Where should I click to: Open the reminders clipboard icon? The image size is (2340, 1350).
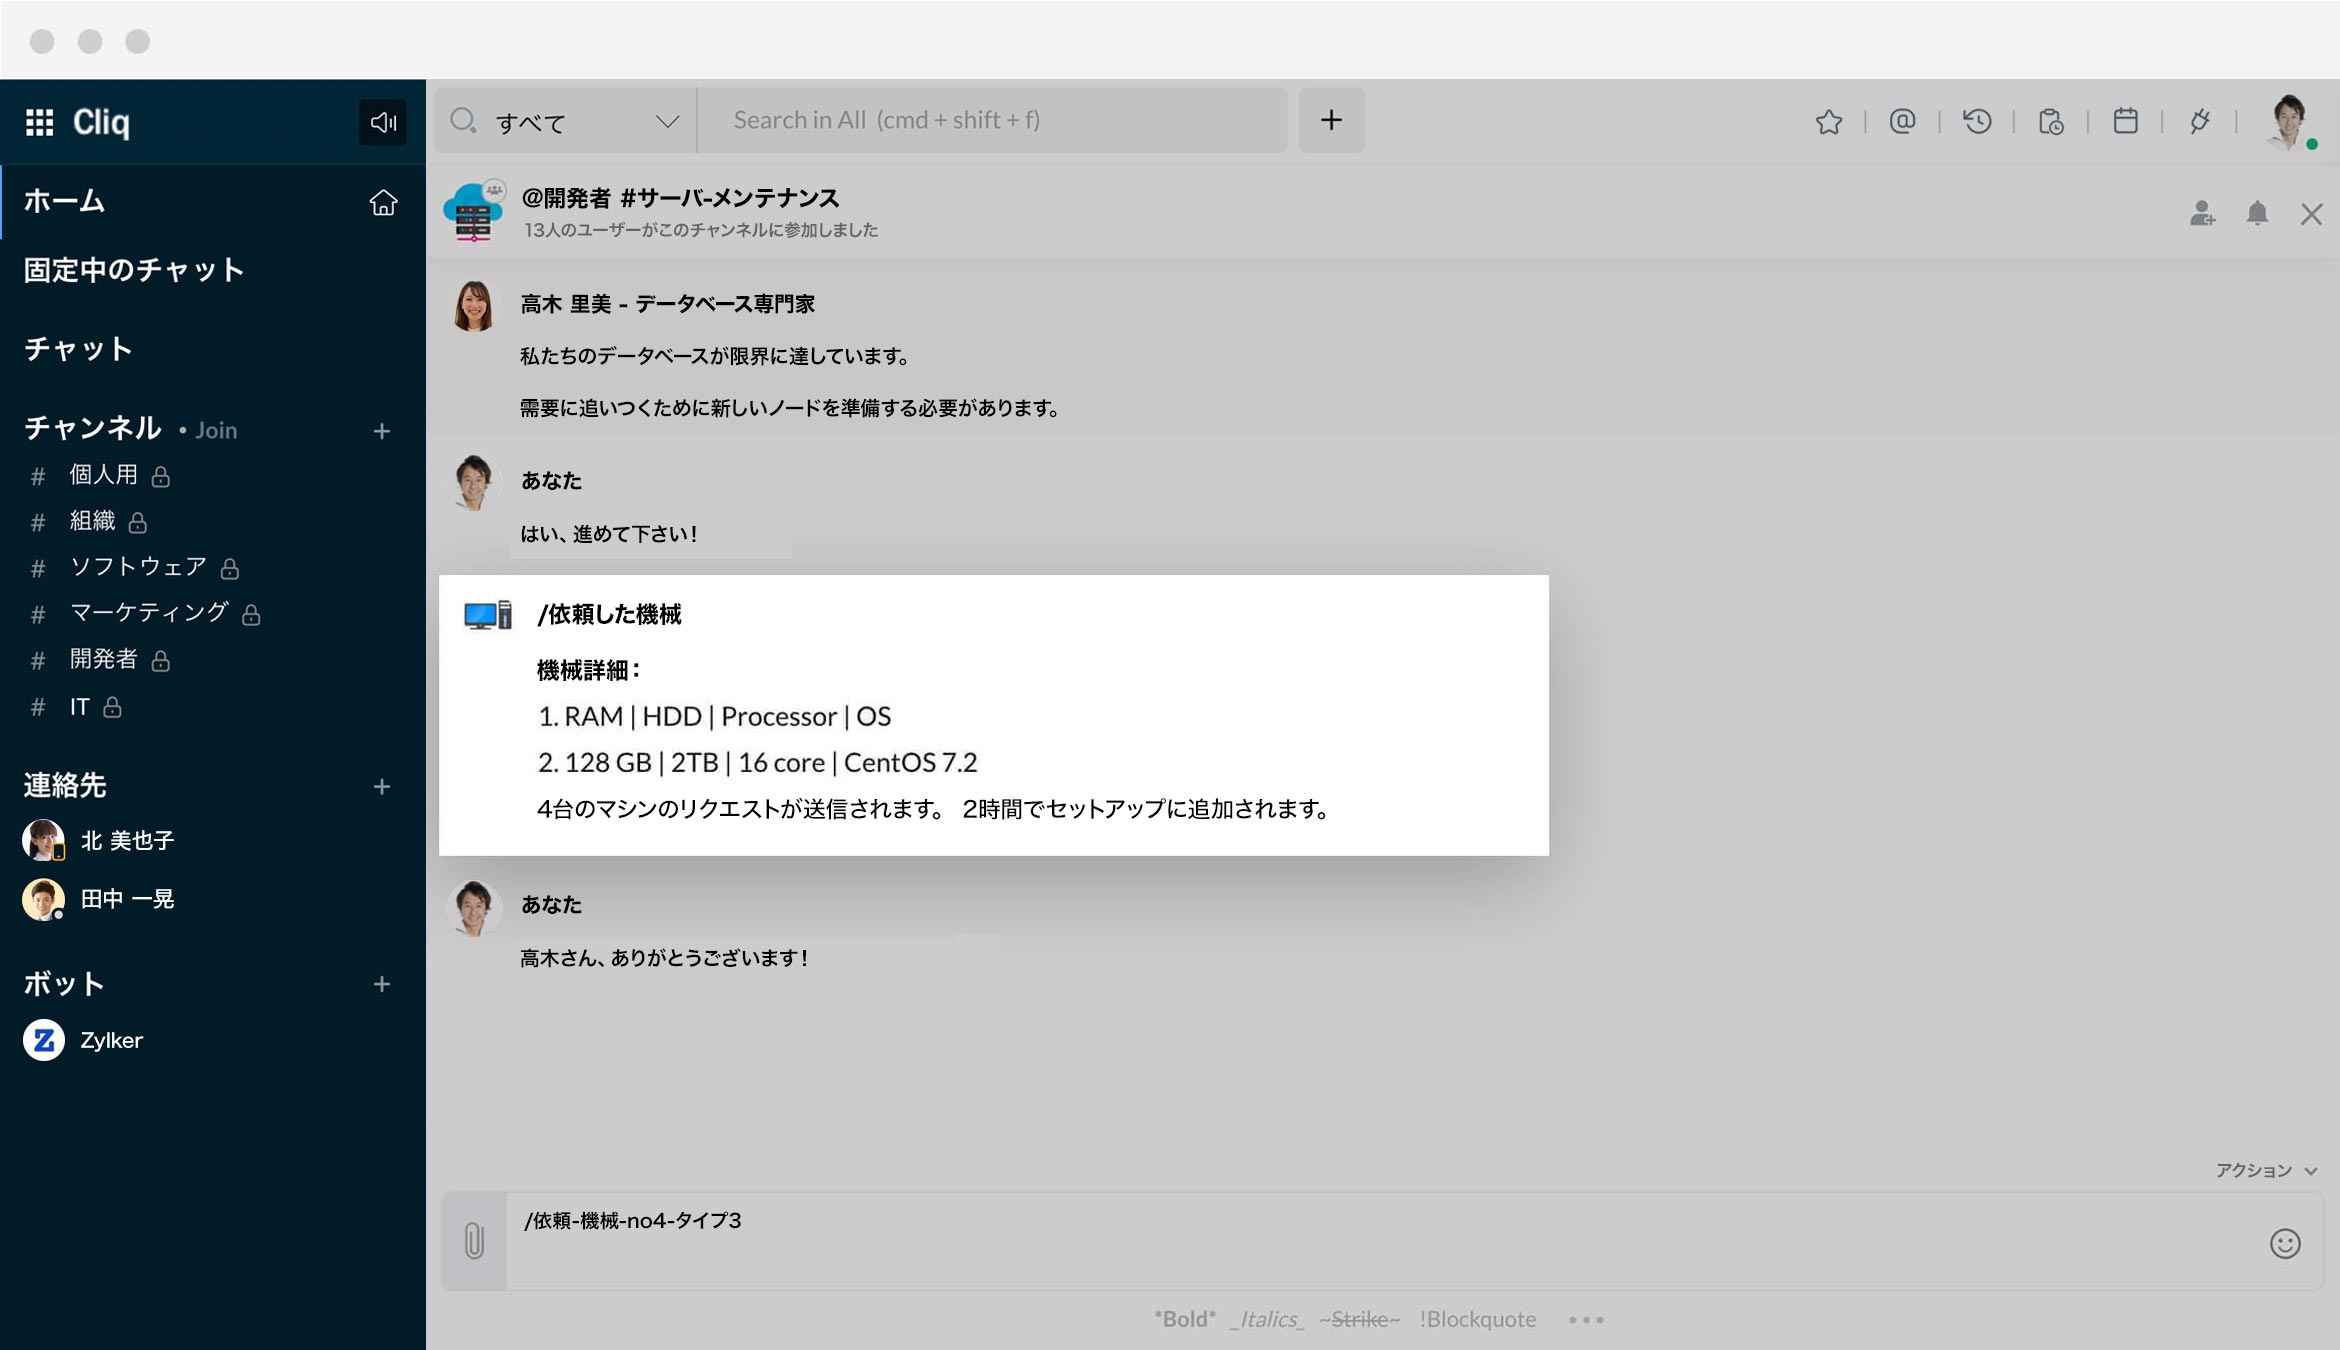(x=2051, y=122)
